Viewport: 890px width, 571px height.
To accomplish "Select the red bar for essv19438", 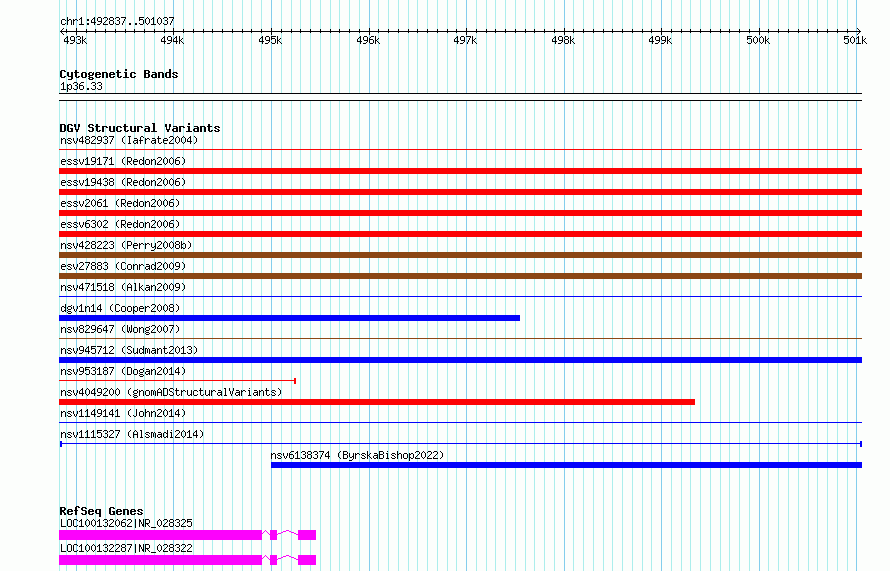I will point(460,192).
